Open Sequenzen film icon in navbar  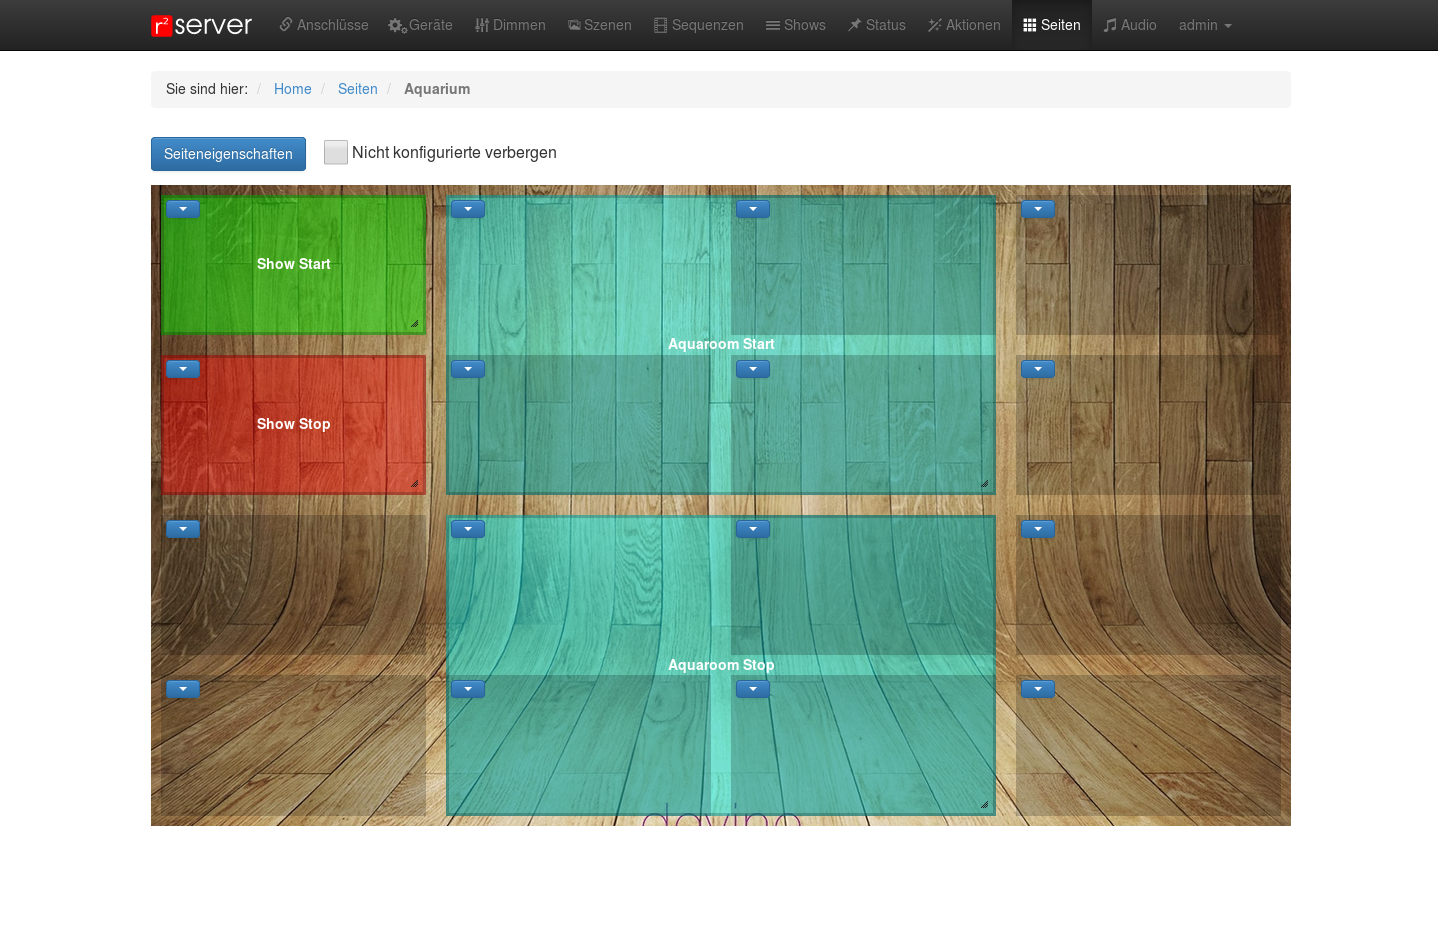(x=660, y=25)
